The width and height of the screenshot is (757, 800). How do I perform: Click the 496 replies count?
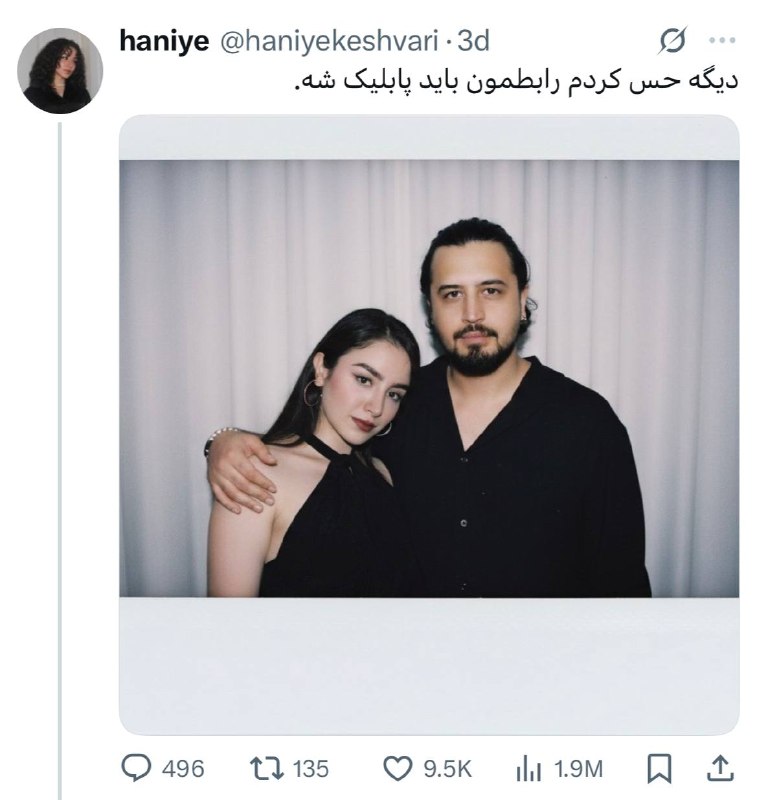pyautogui.click(x=182, y=769)
